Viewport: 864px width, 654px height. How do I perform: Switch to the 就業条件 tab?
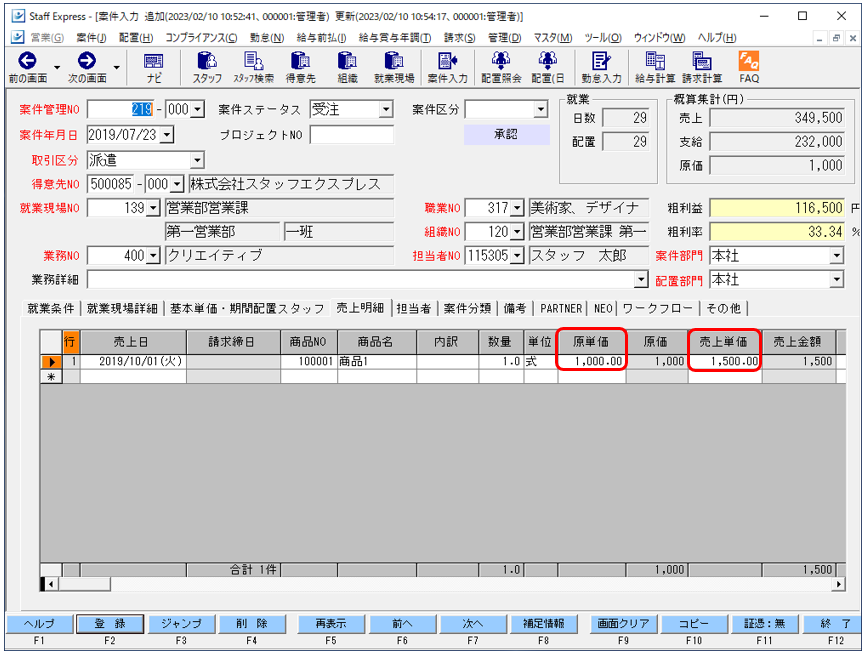click(51, 309)
